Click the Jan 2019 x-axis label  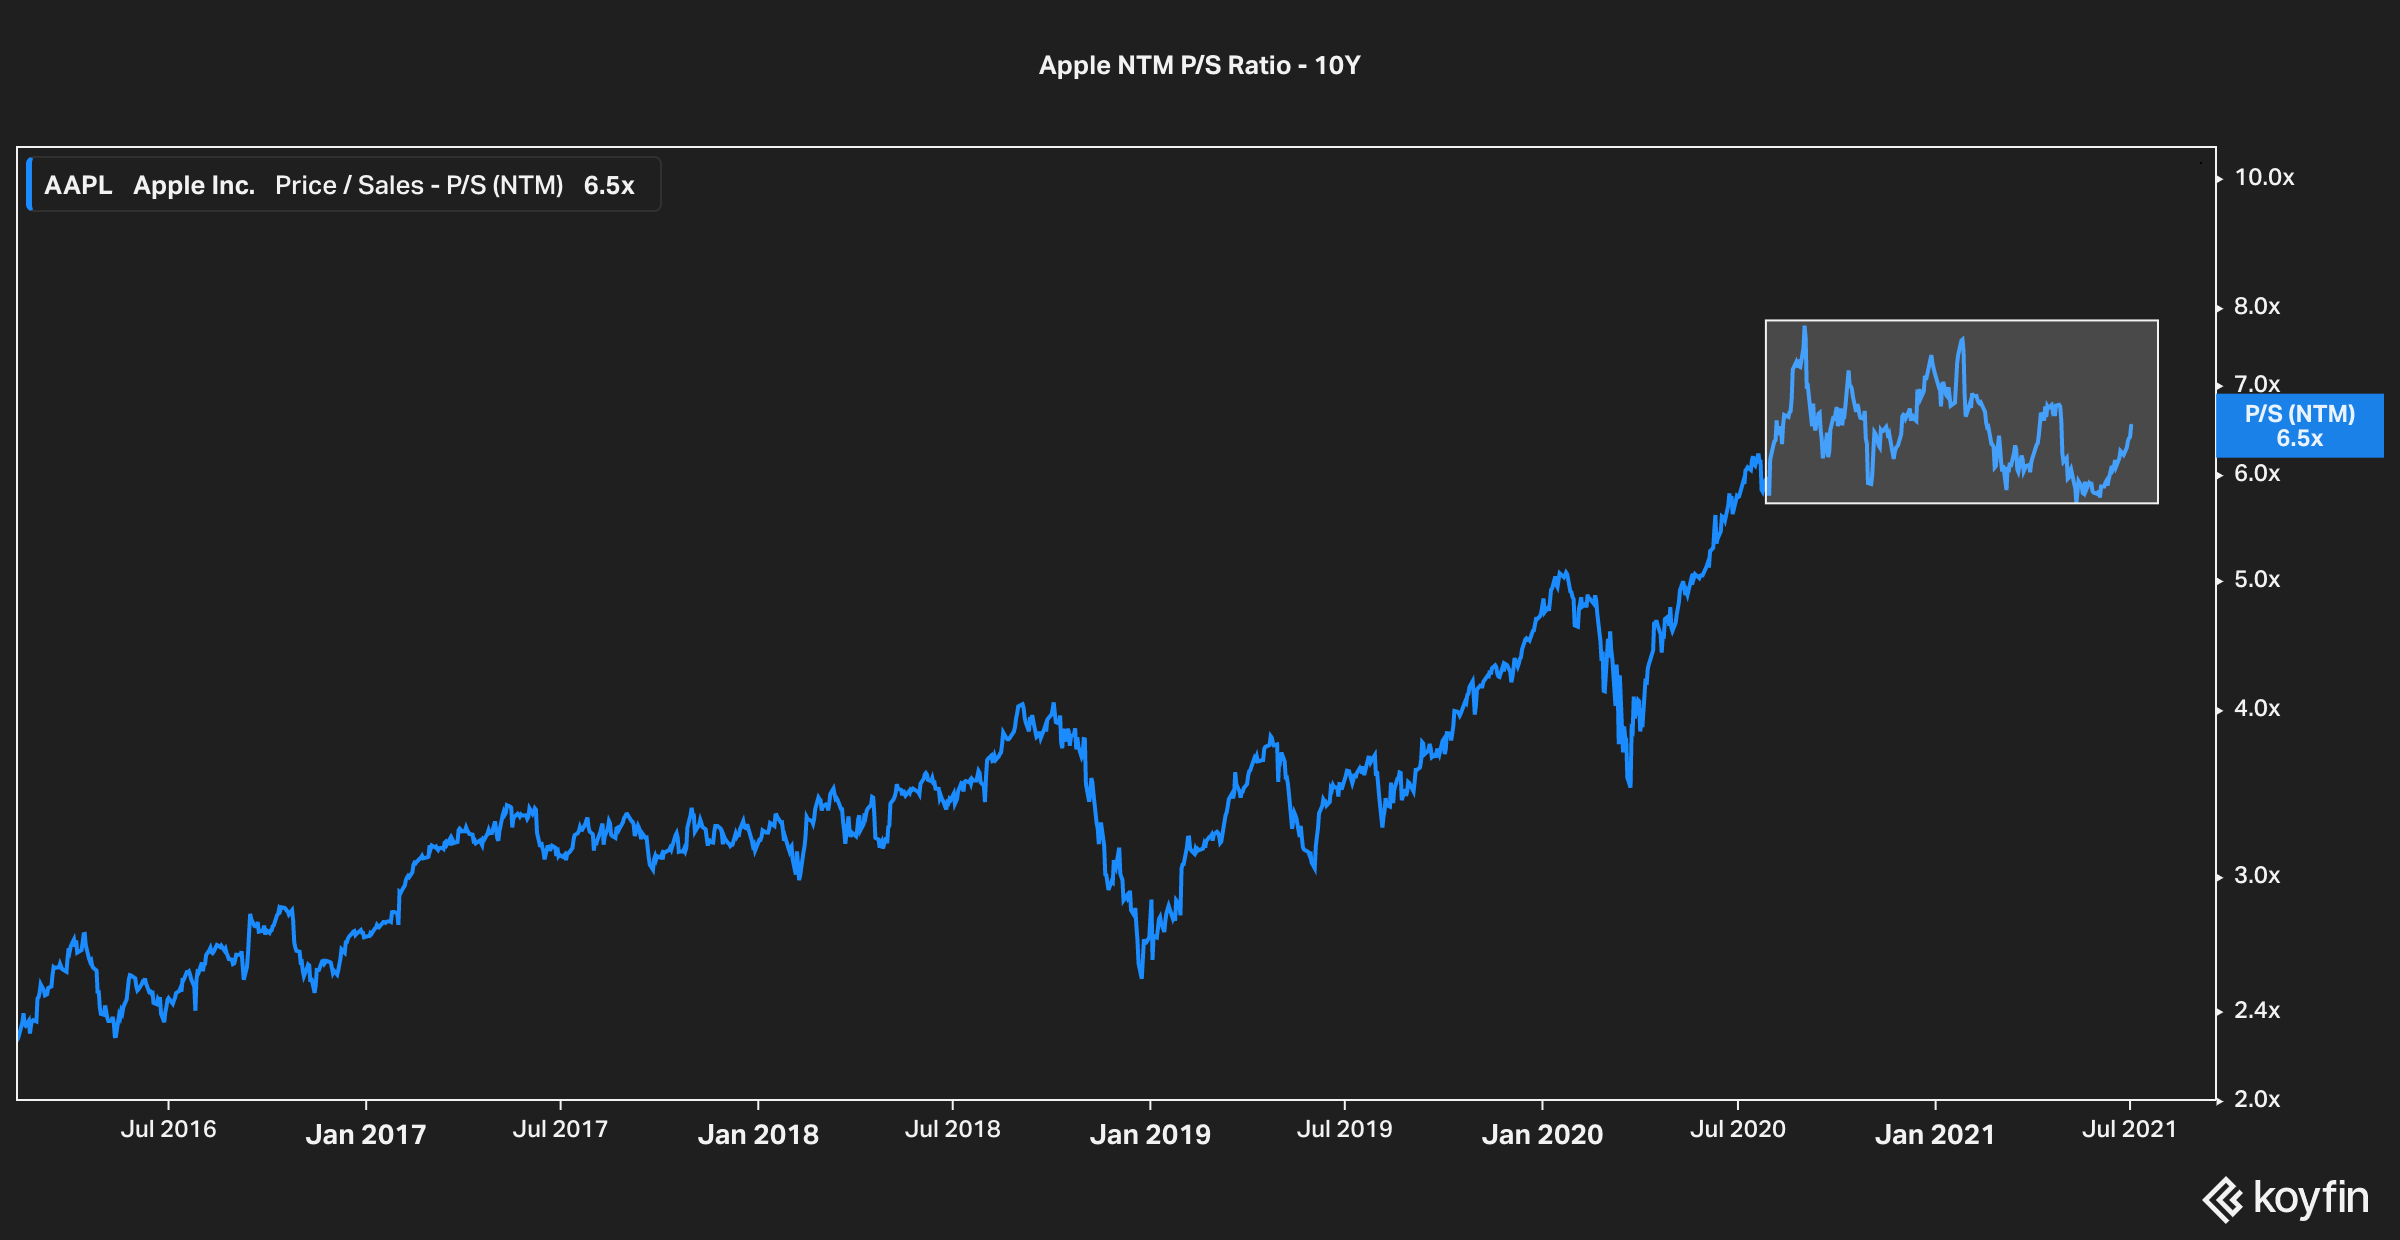pos(1150,1135)
